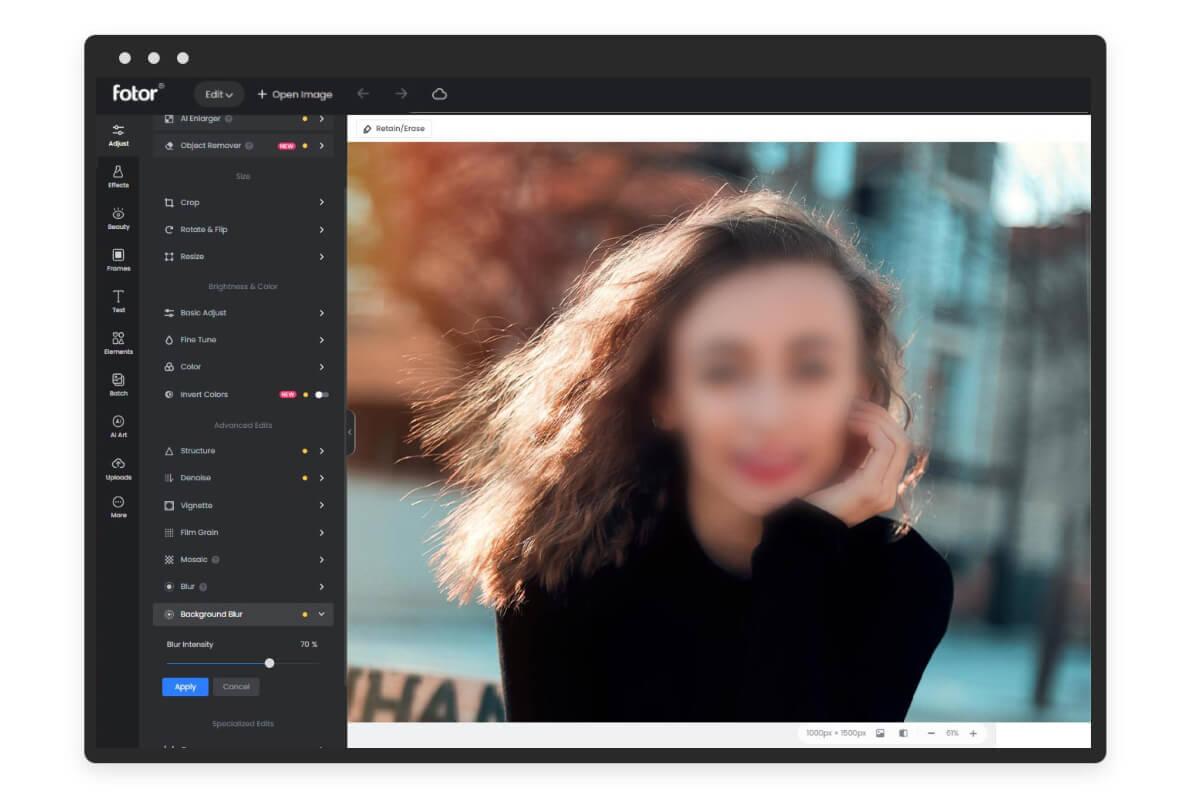The height and width of the screenshot is (800, 1200).
Task: Click the Mosaic help question icon
Action: point(216,560)
